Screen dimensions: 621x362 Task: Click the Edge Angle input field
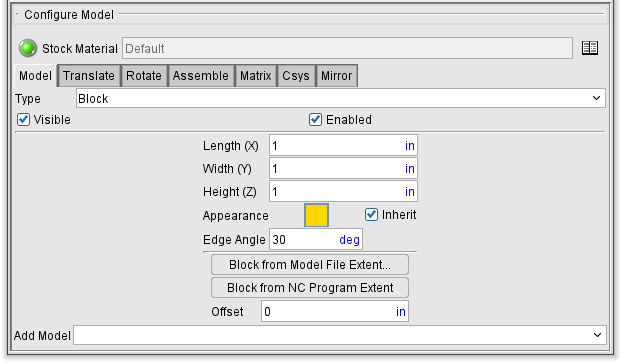tap(316, 239)
